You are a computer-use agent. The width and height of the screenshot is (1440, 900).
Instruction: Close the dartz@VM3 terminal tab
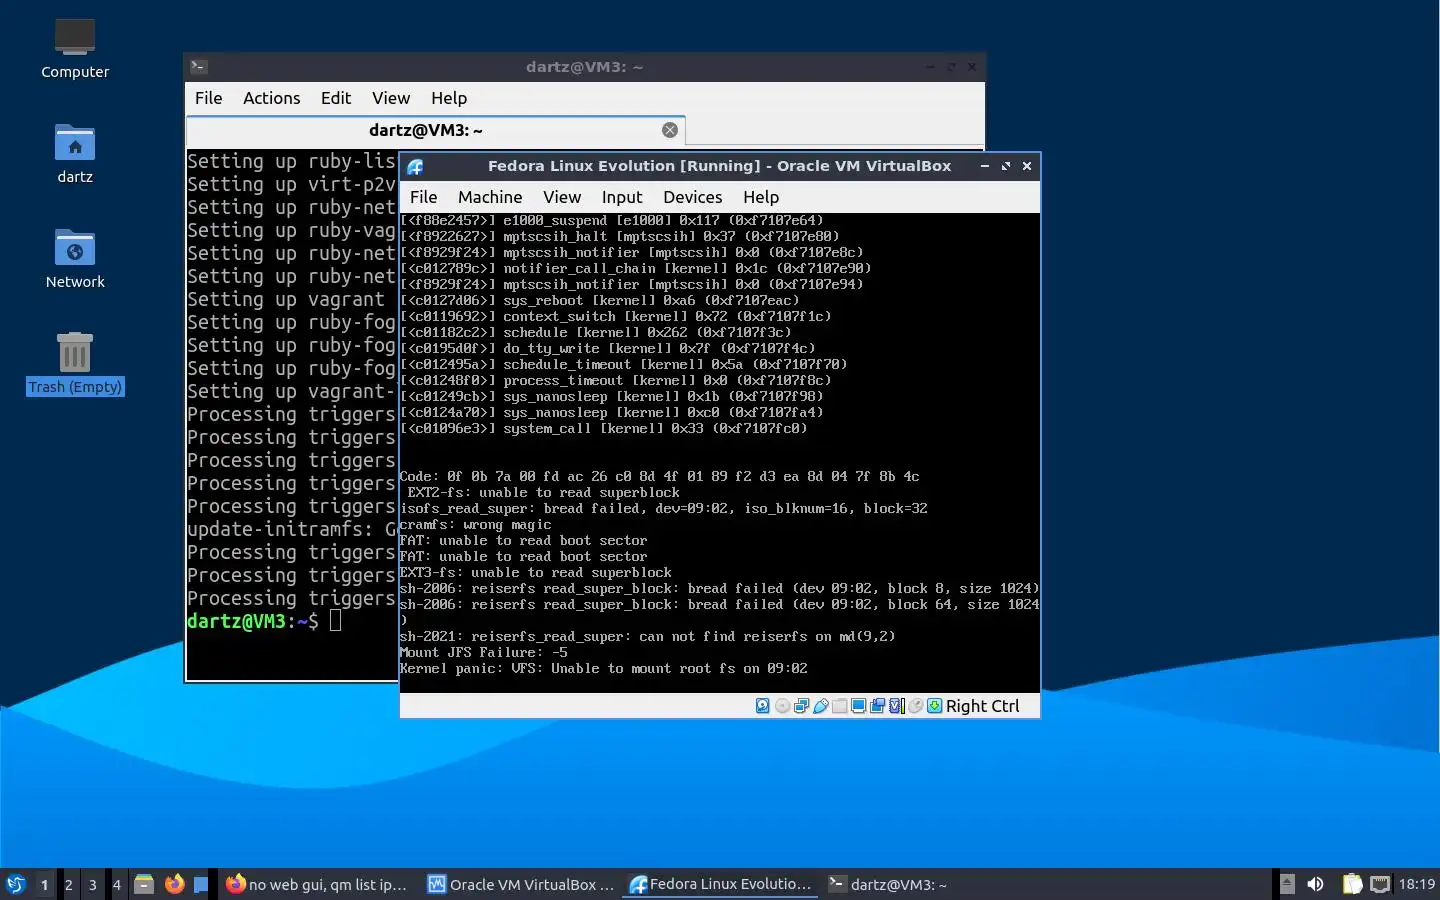[x=670, y=130]
